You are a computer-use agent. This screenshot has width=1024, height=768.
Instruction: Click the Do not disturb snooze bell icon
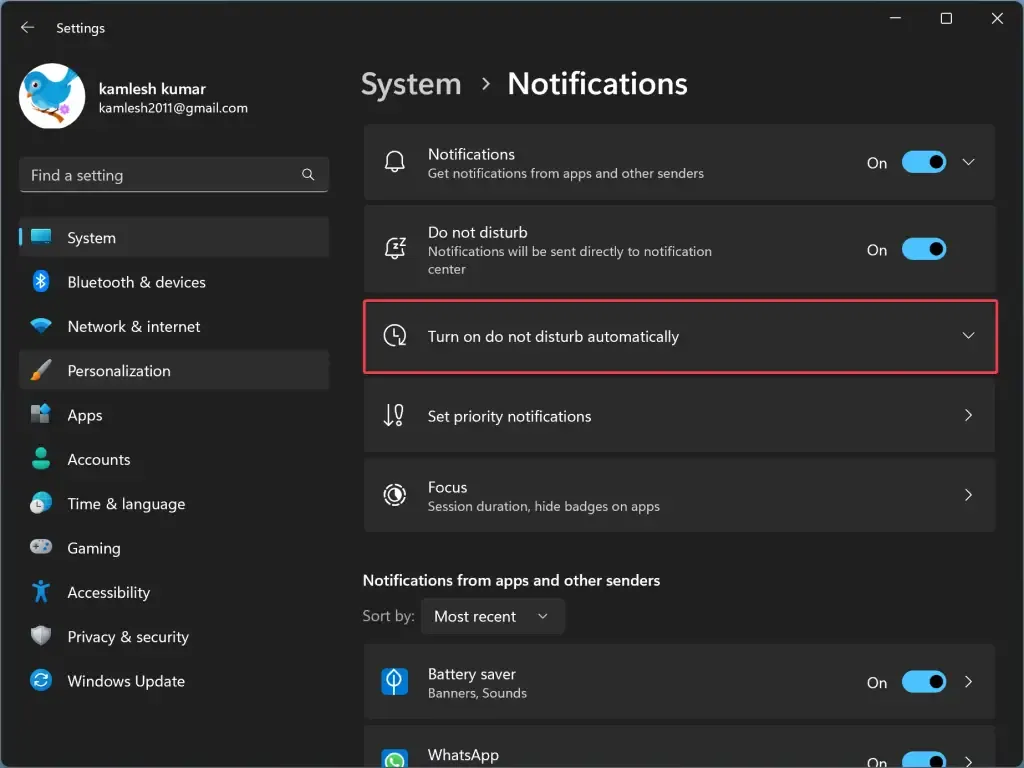[395, 249]
